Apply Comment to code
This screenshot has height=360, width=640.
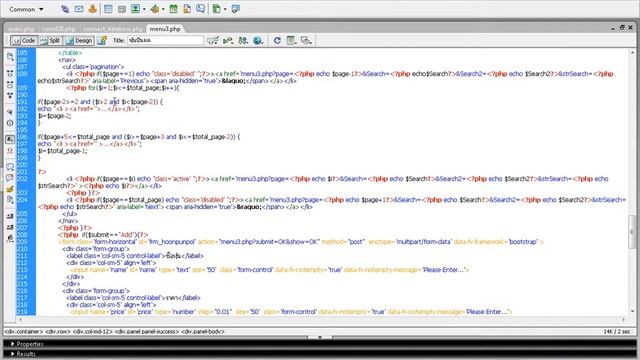(x=10, y=167)
